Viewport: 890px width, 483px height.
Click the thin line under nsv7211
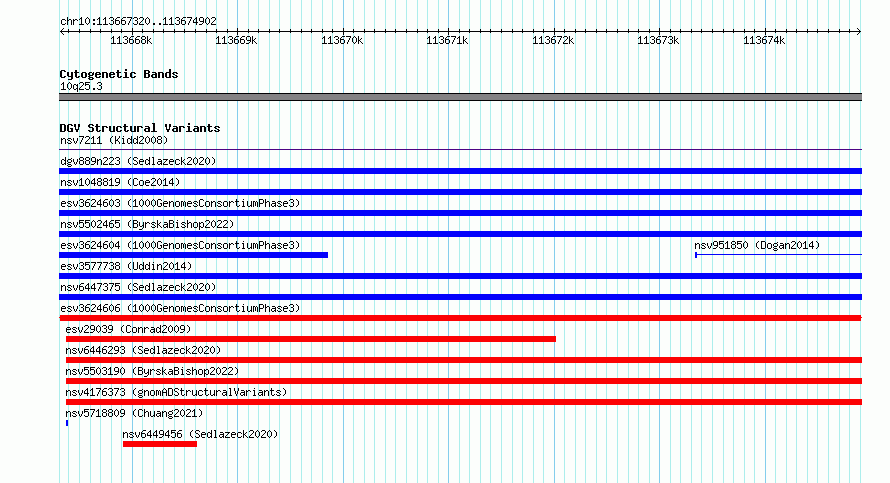point(460,150)
